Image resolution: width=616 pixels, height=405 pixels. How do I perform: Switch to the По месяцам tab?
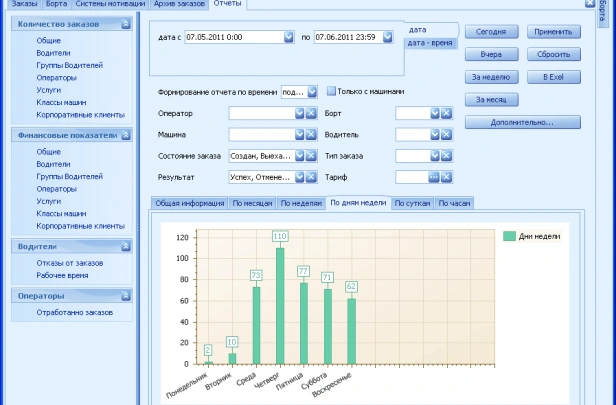pyautogui.click(x=251, y=203)
